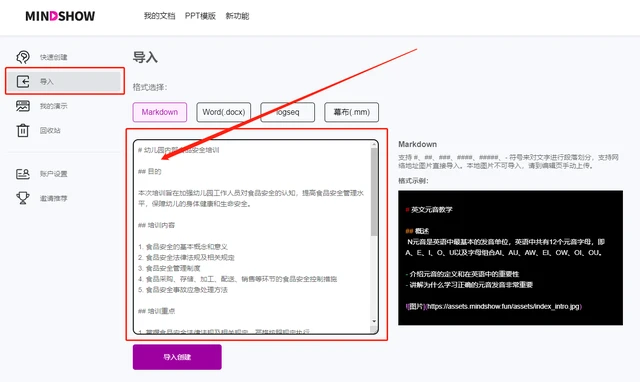This screenshot has width=640, height=382.
Task: Click the 账户设置 account card icon
Action: [x=23, y=174]
